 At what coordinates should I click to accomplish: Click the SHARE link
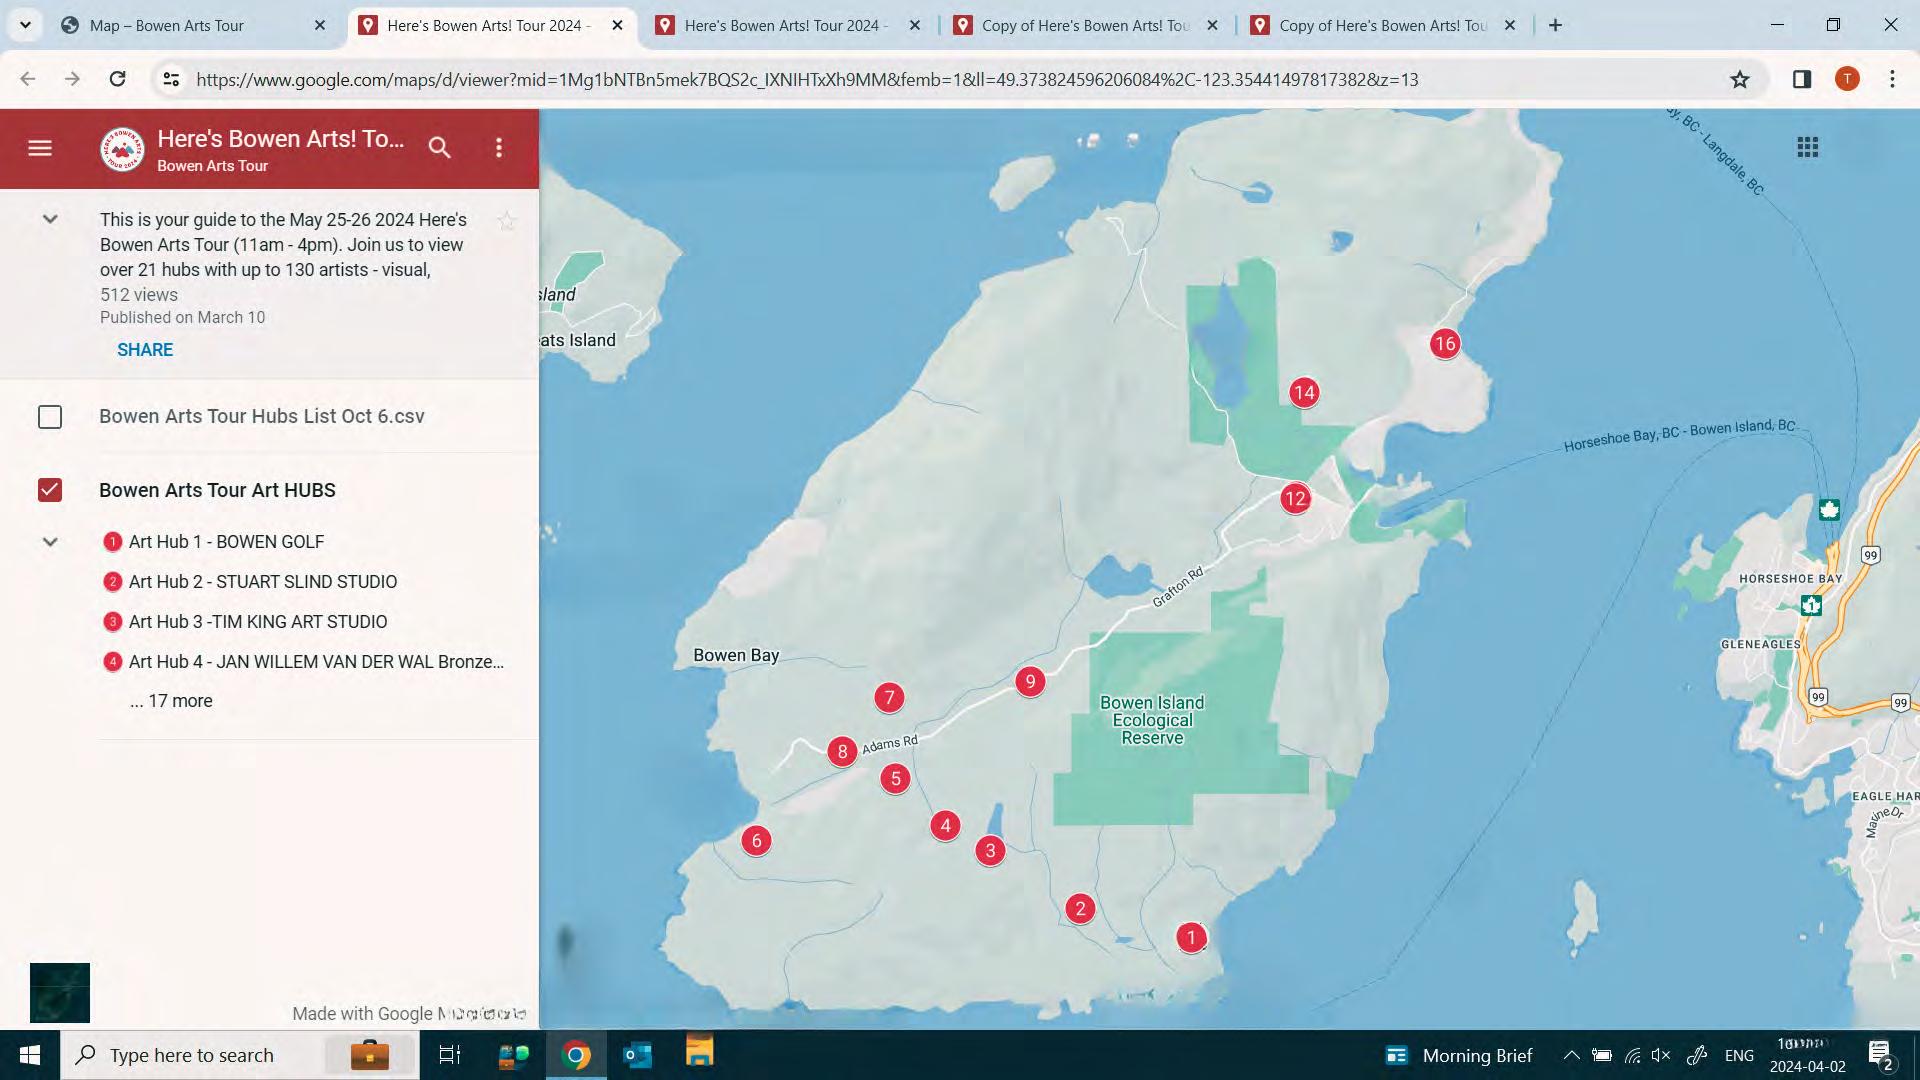click(145, 350)
